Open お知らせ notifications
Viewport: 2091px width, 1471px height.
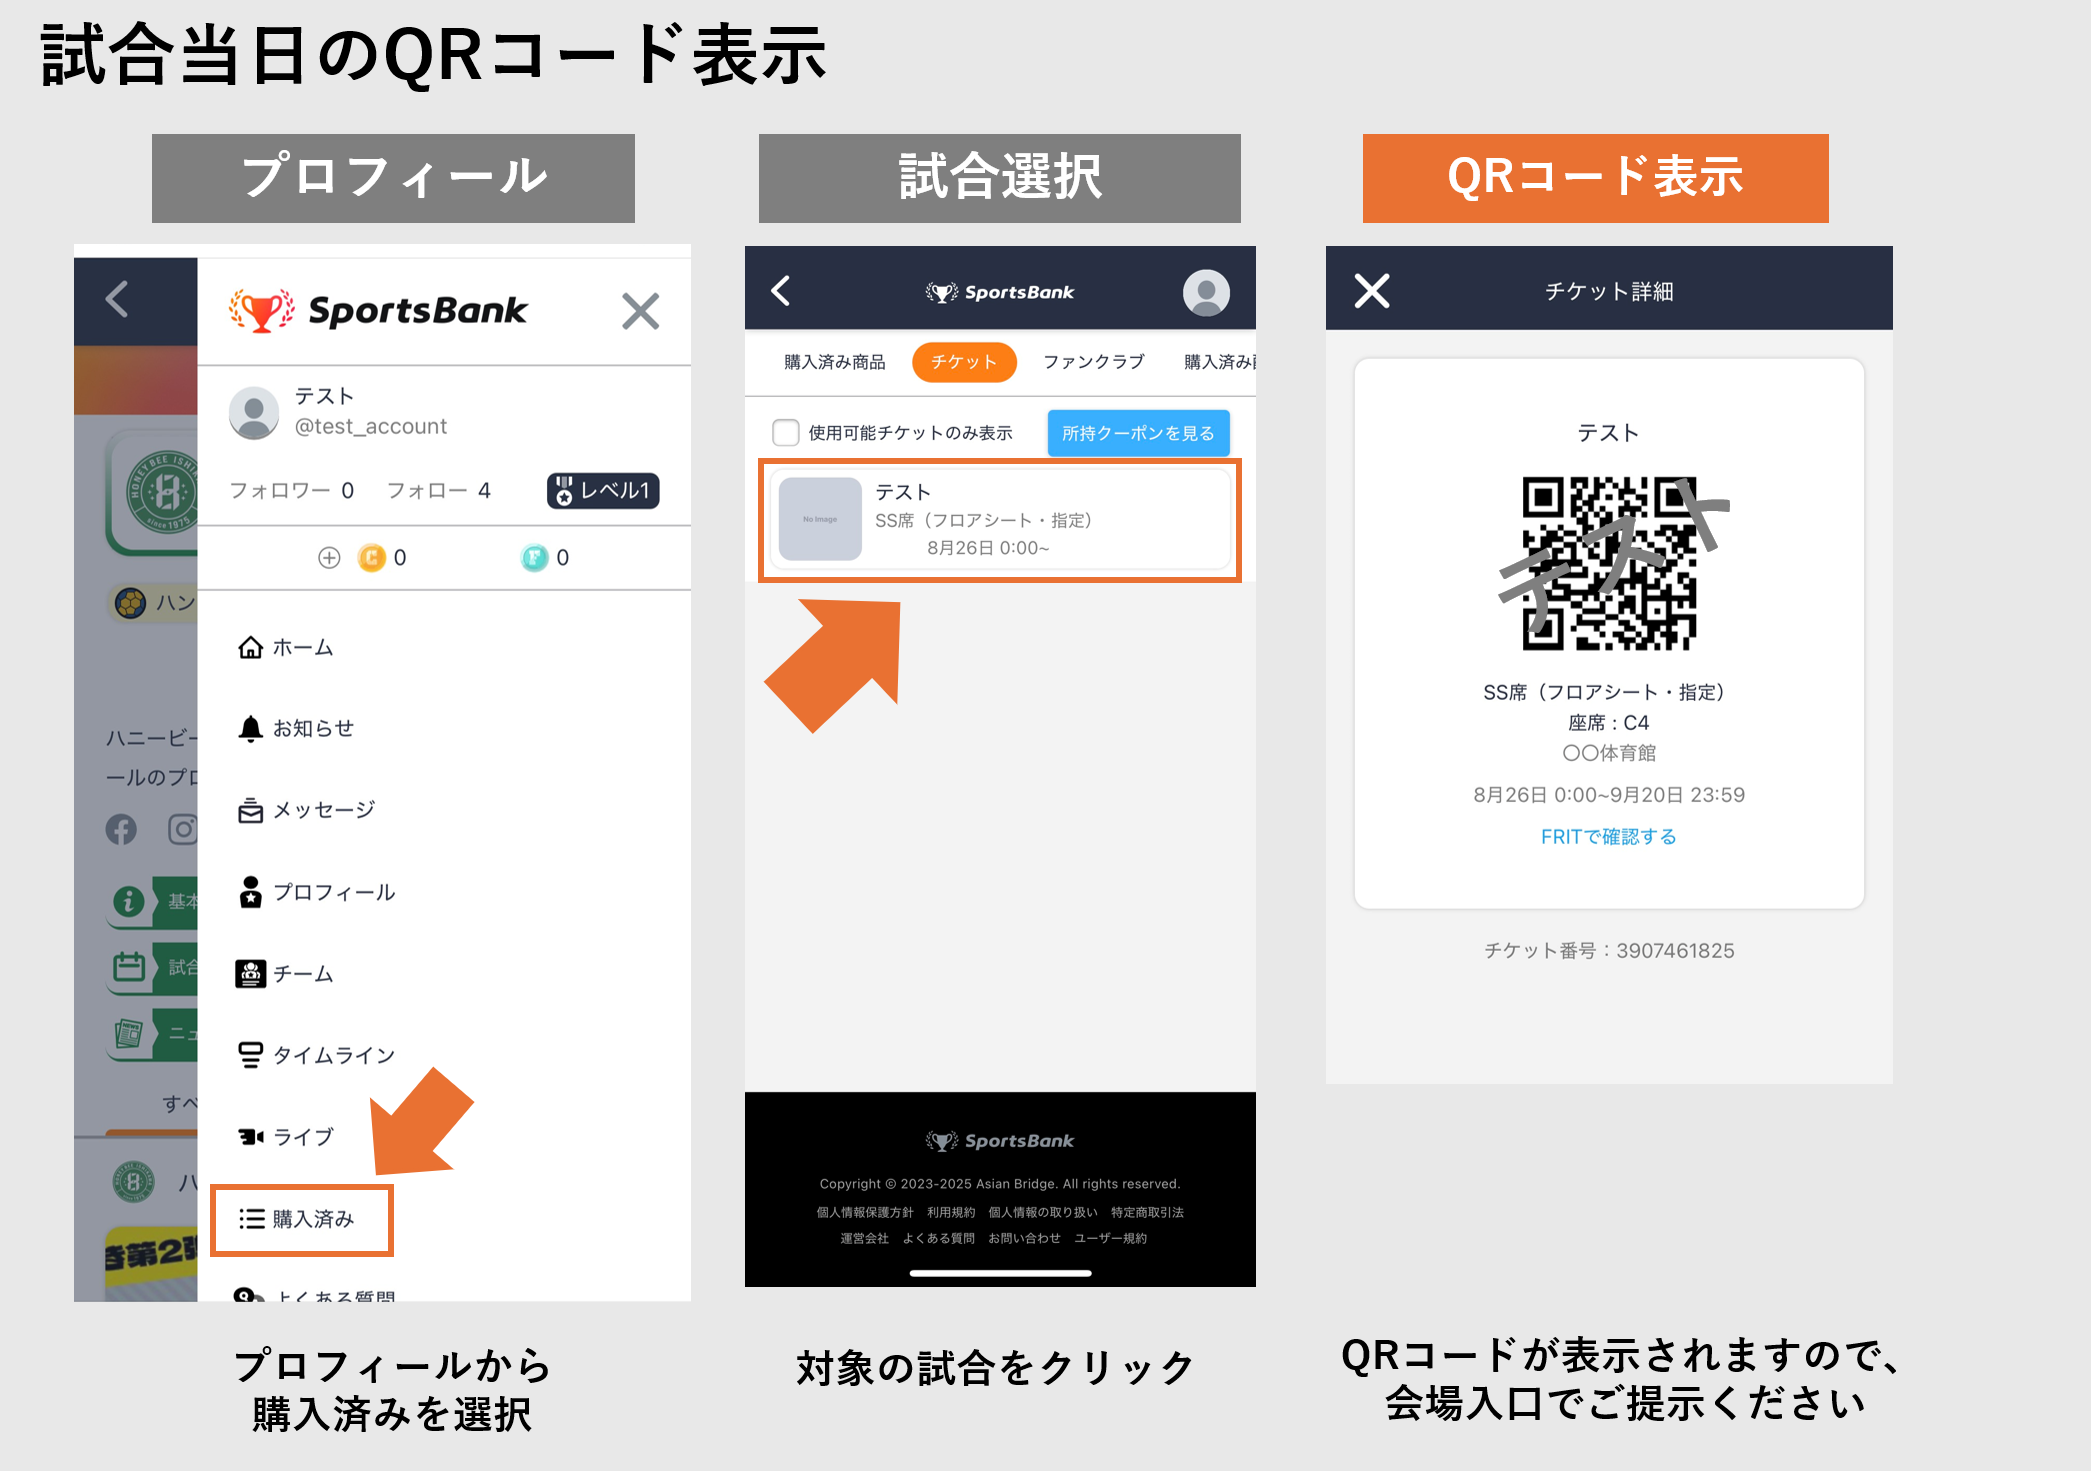point(295,728)
